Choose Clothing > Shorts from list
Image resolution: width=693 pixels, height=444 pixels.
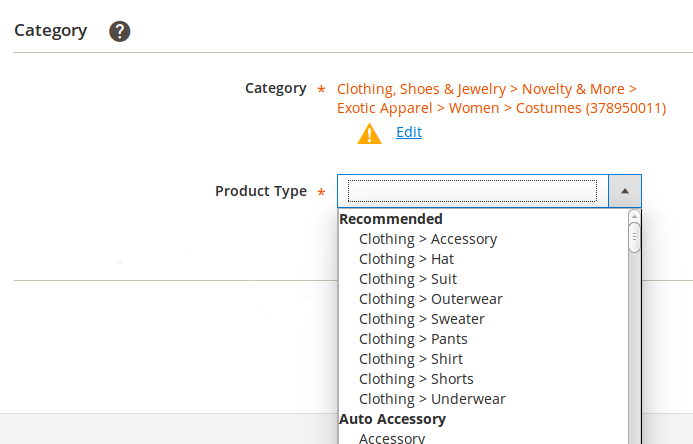point(416,379)
